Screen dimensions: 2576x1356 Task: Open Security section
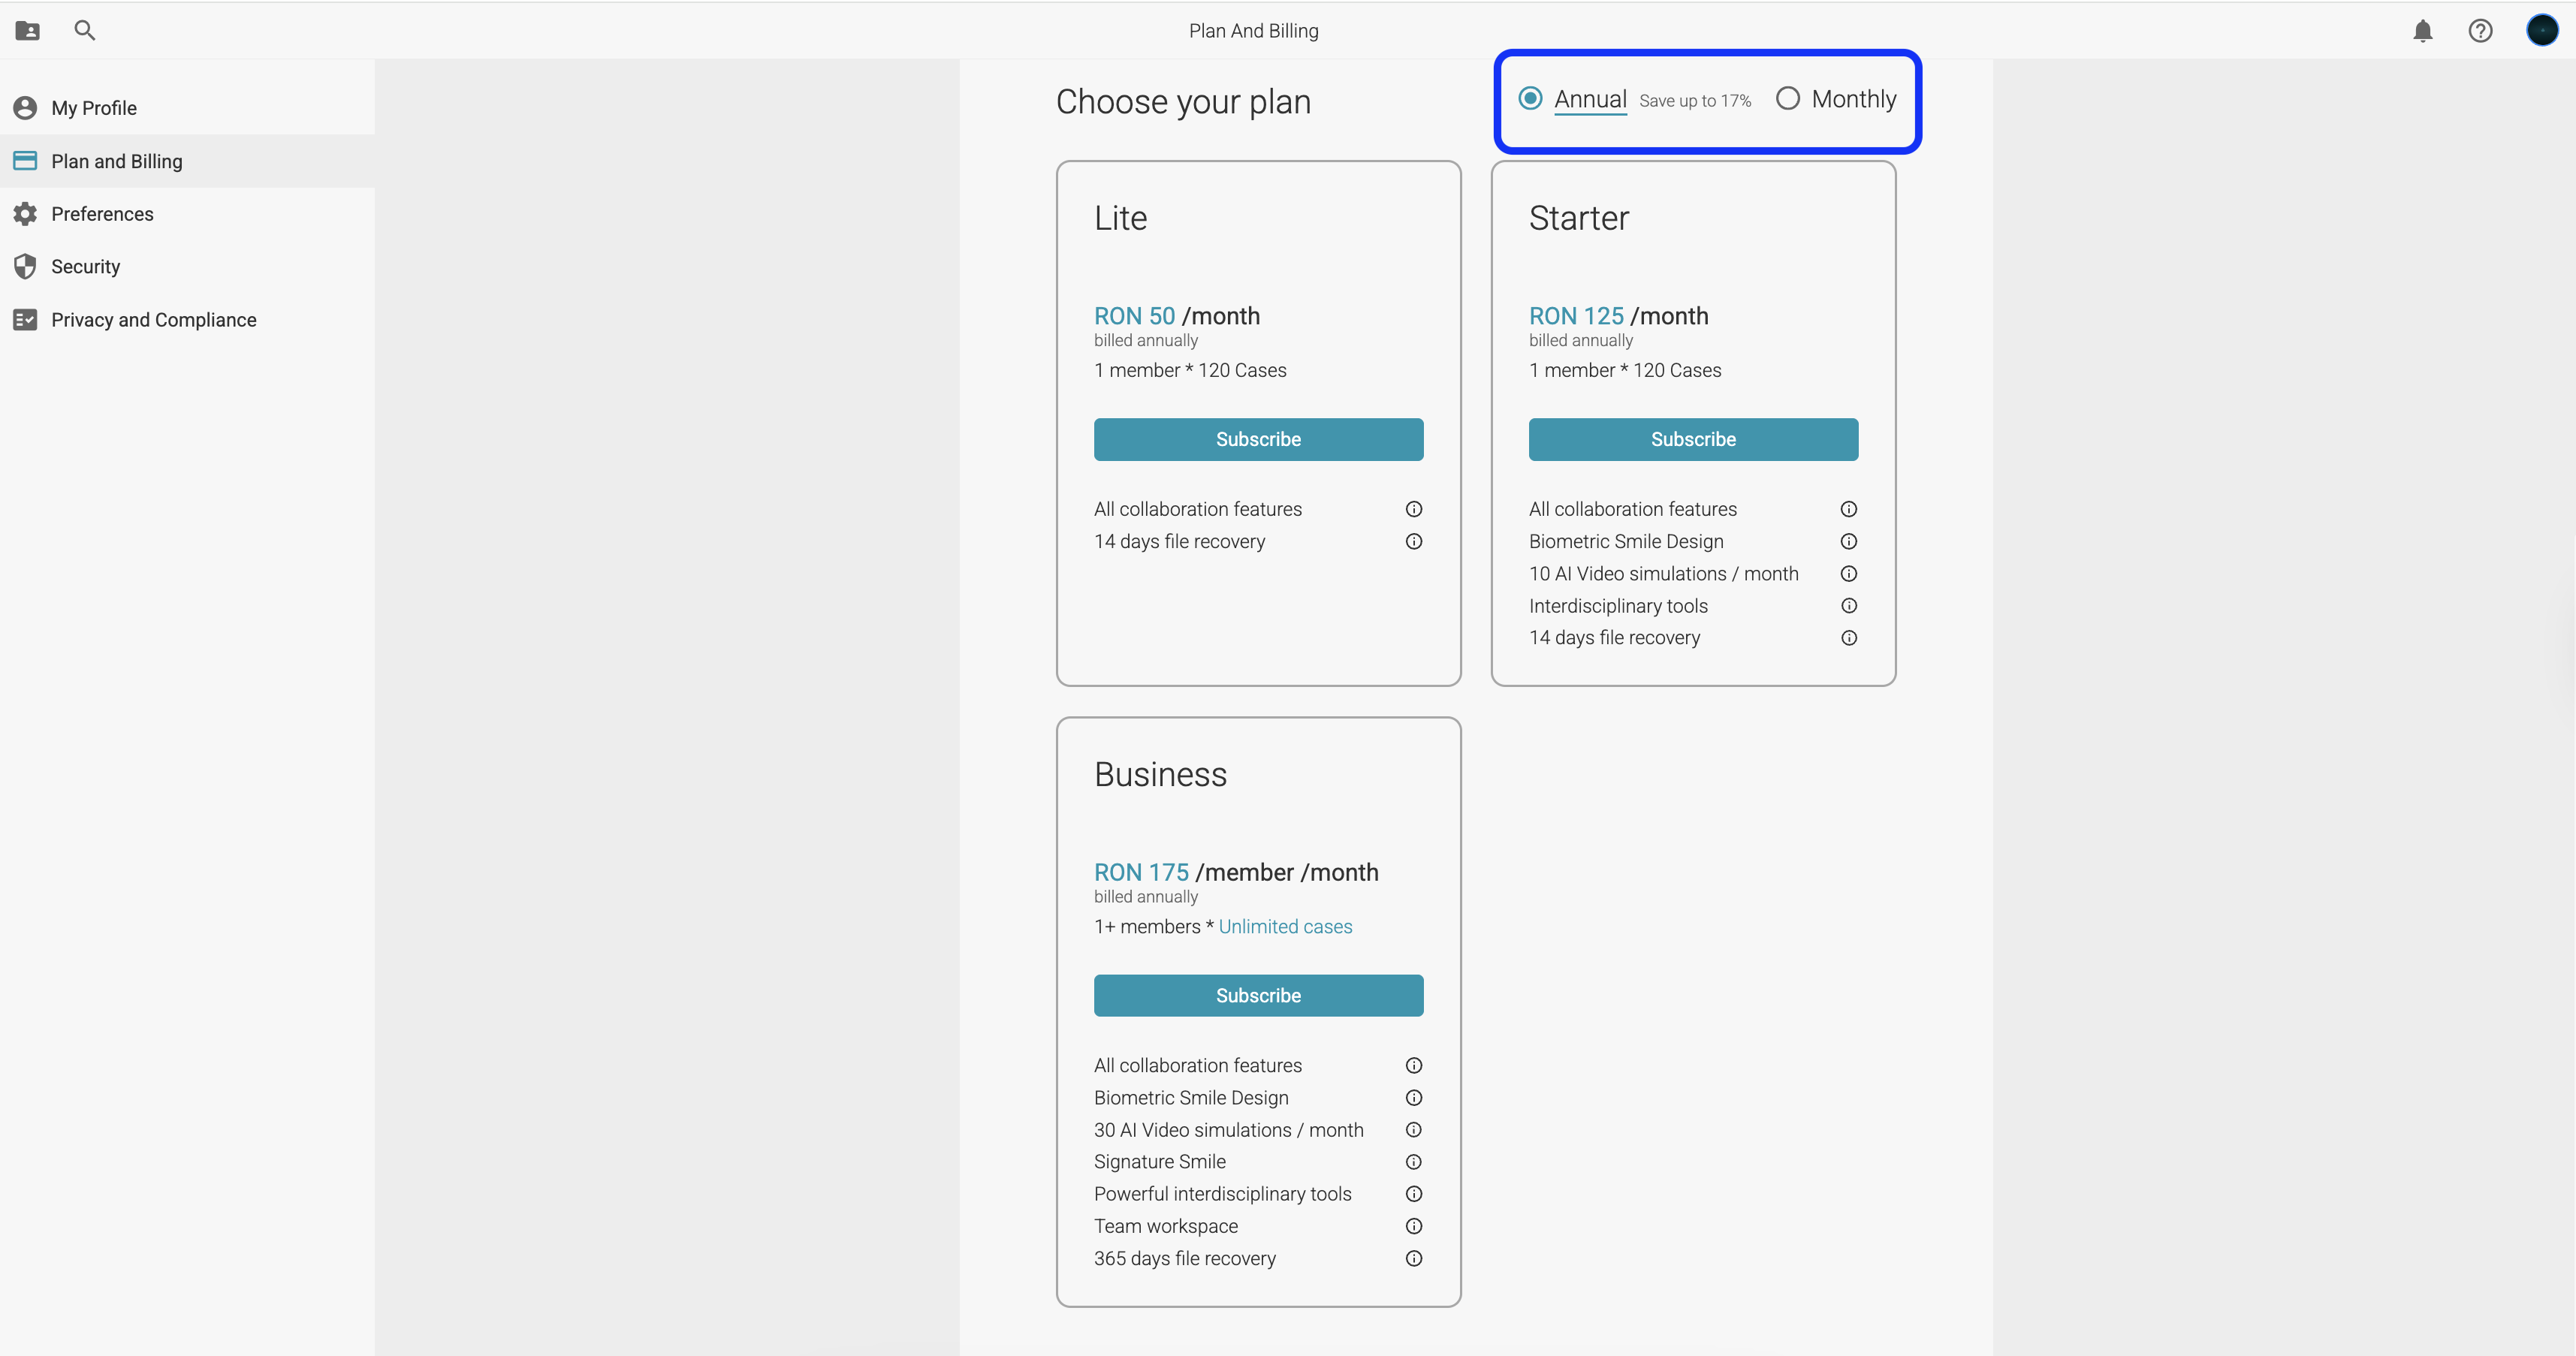click(187, 267)
